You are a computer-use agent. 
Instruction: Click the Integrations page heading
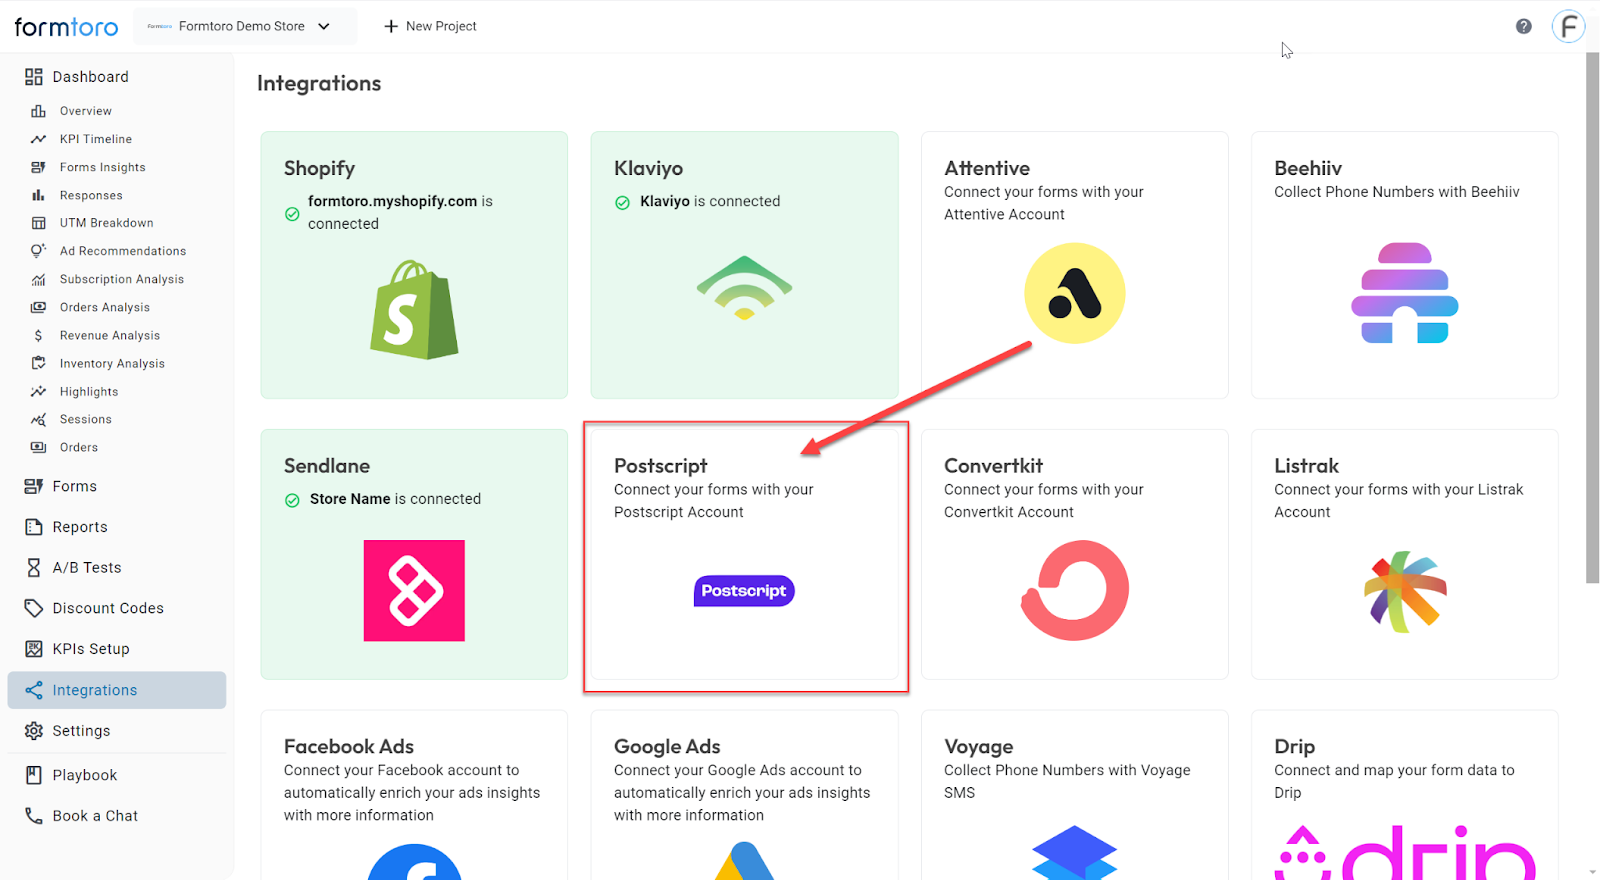click(x=319, y=83)
